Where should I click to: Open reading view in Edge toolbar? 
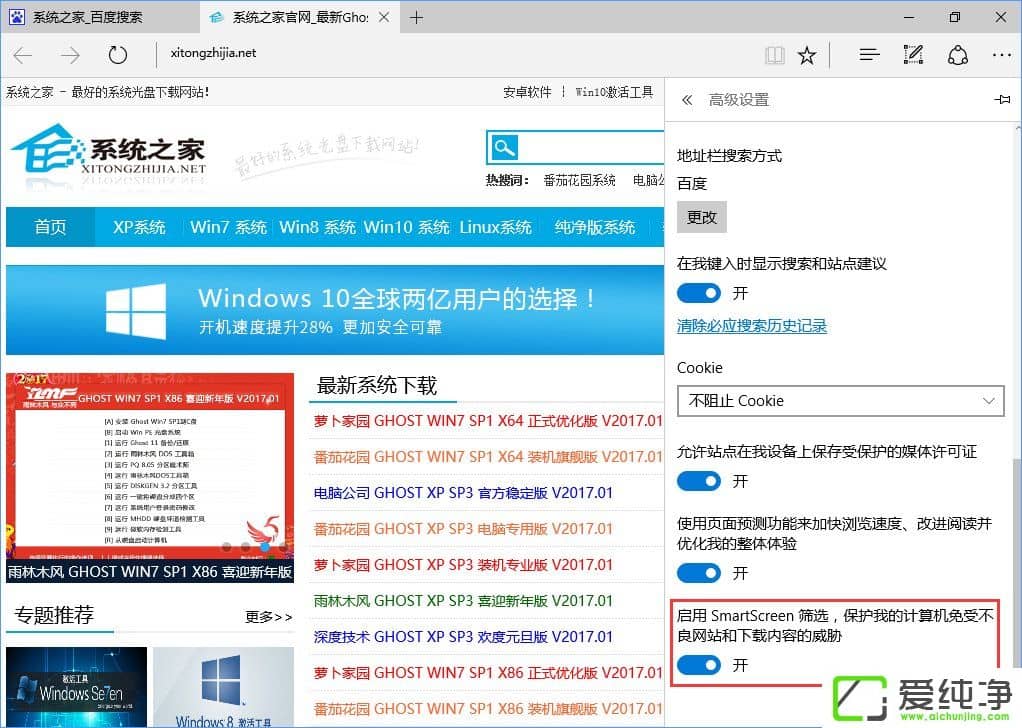coord(775,55)
